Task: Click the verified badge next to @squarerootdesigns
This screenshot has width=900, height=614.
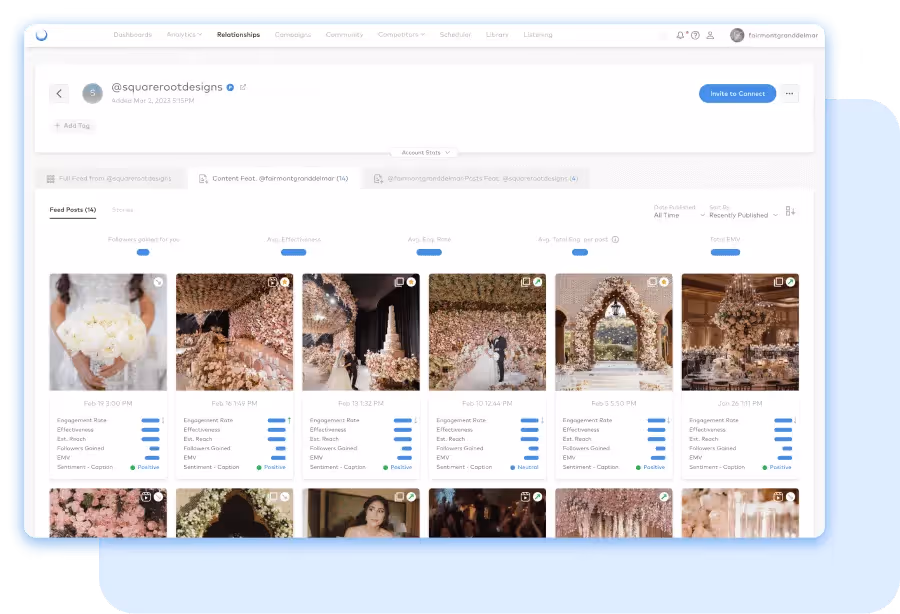Action: point(230,88)
